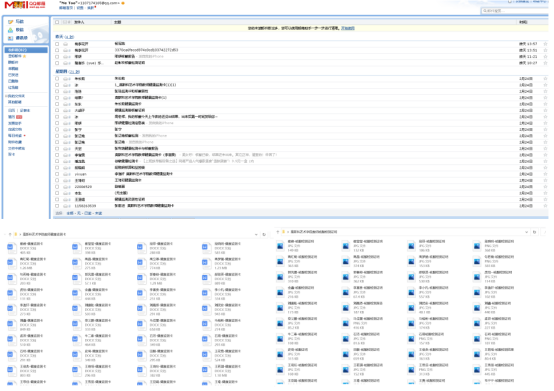Check the email from sender yixuan
554x391 pixels.
[x=57, y=174]
